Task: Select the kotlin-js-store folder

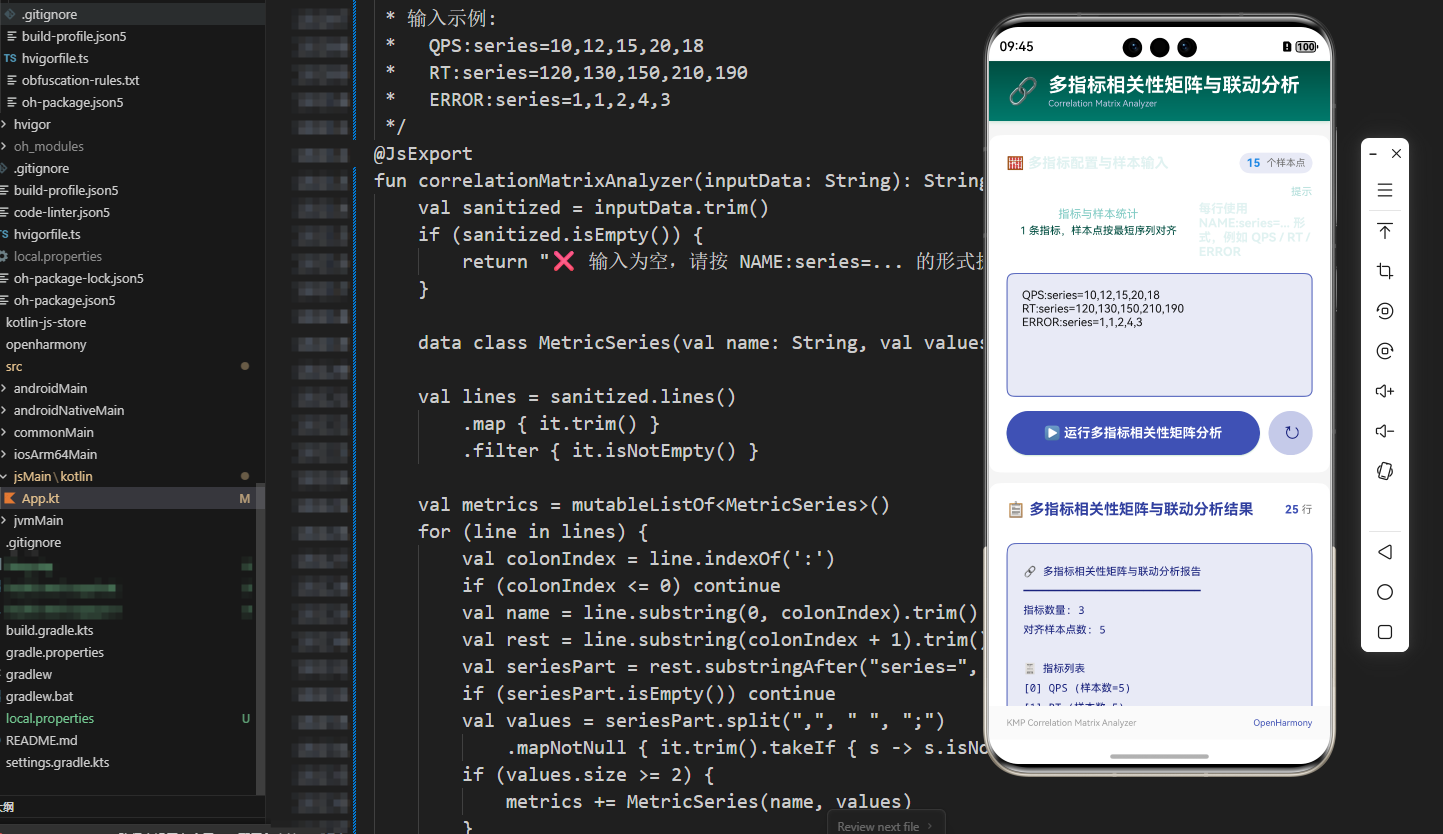Action: click(46, 322)
